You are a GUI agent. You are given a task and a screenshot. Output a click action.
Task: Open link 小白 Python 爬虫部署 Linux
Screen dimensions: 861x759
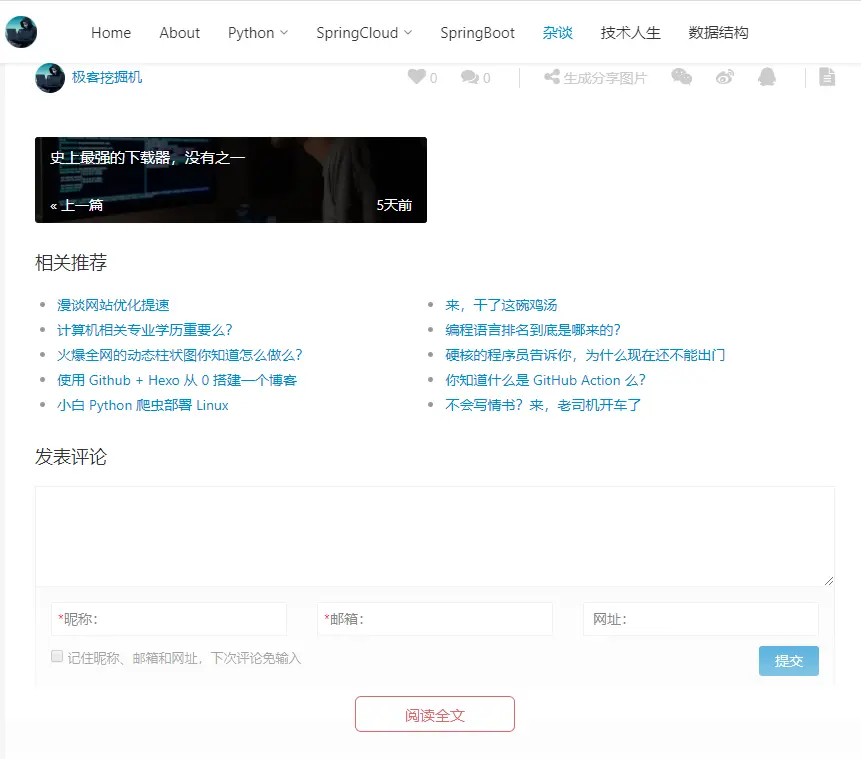pos(143,405)
